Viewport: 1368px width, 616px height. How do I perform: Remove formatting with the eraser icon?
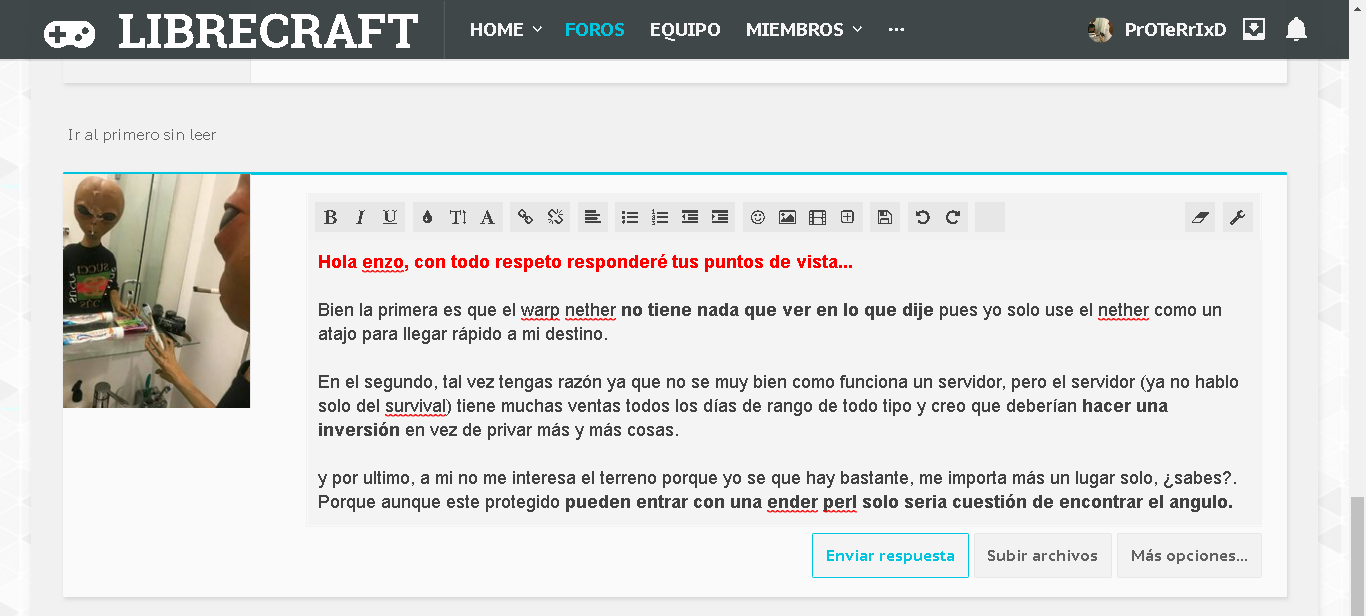coord(1199,217)
